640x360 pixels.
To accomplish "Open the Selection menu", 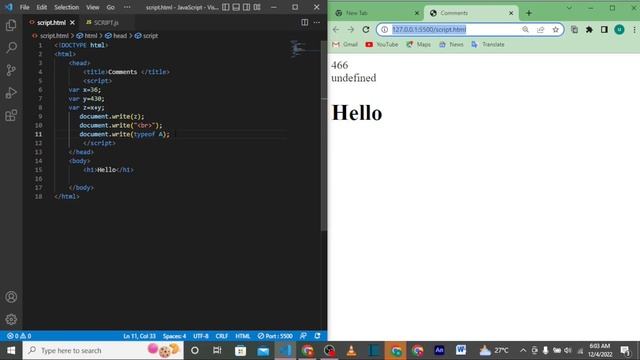I will pyautogui.click(x=67, y=7).
